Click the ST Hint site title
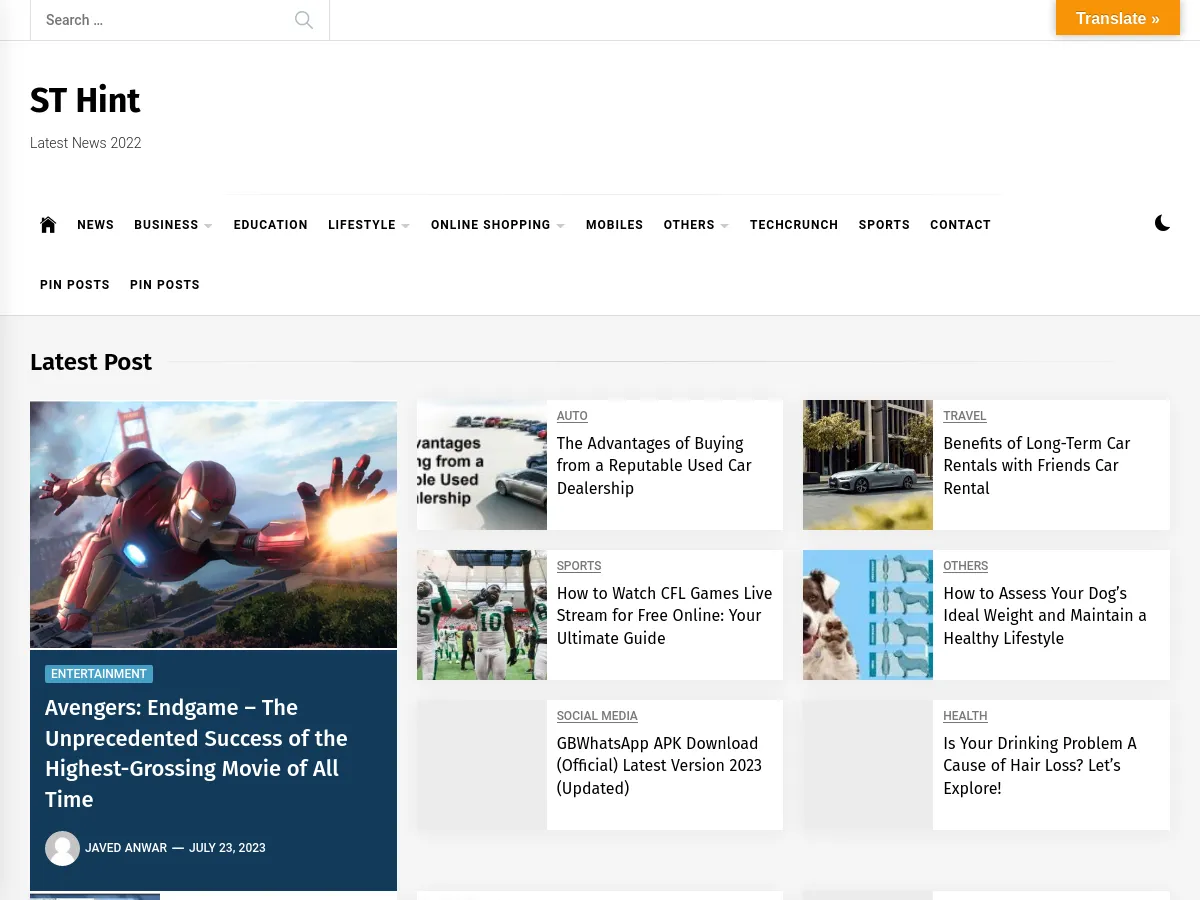The width and height of the screenshot is (1200, 900). pos(85,101)
